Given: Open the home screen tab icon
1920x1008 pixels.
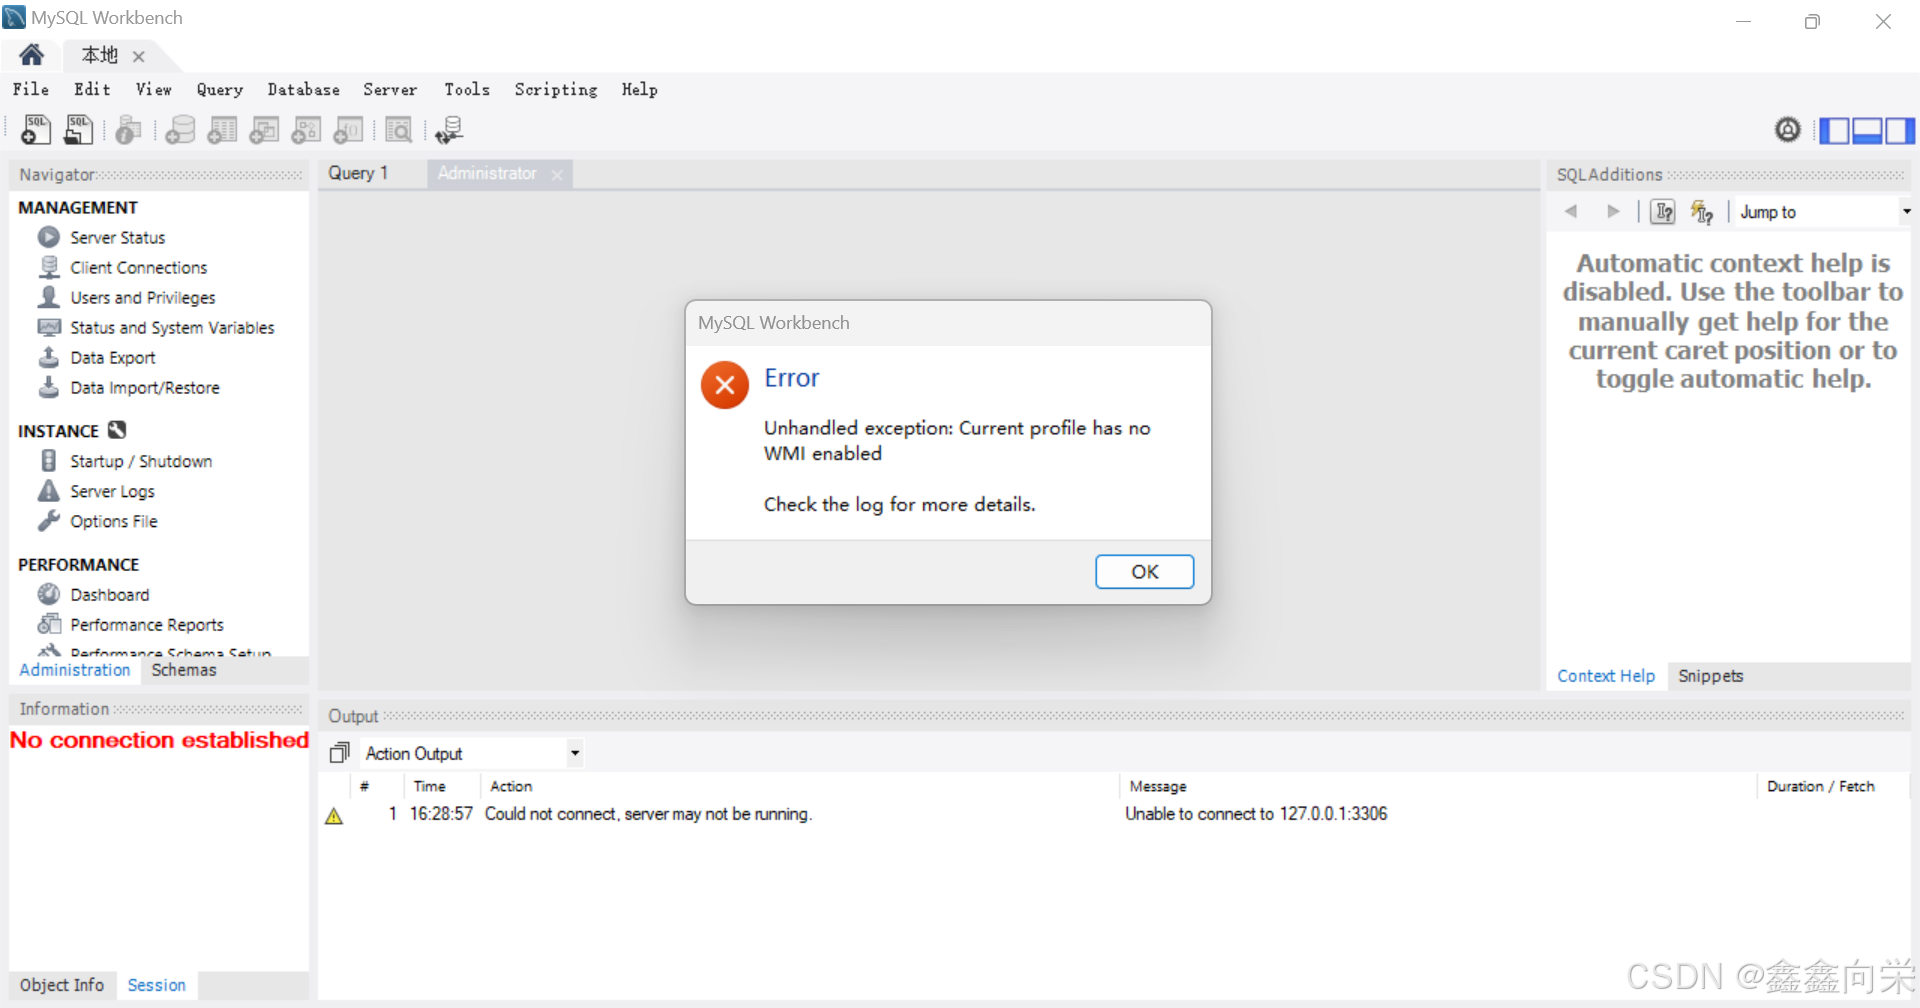Looking at the screenshot, I should (32, 55).
